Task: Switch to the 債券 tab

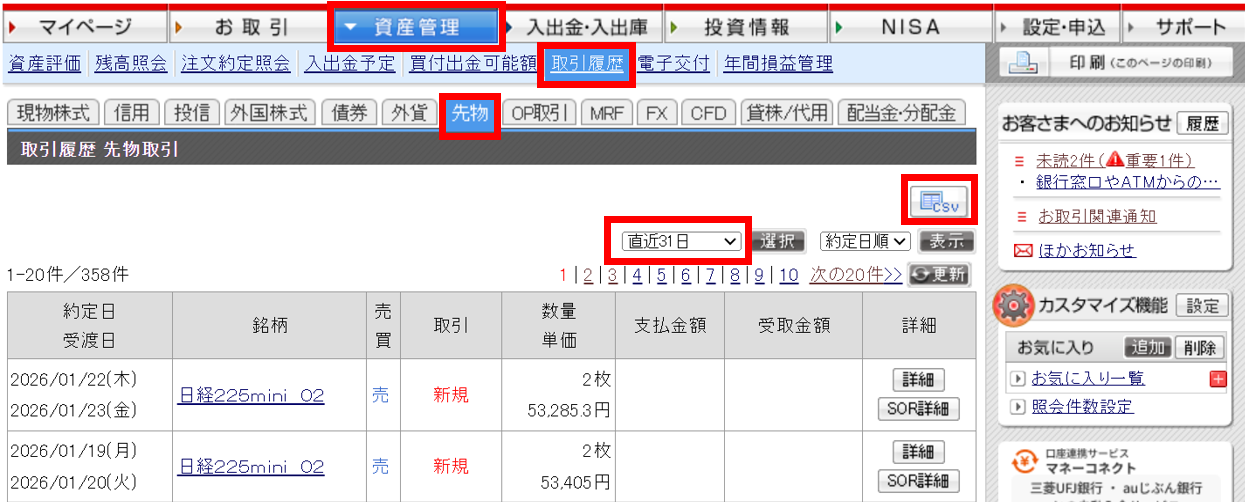Action: tap(349, 112)
